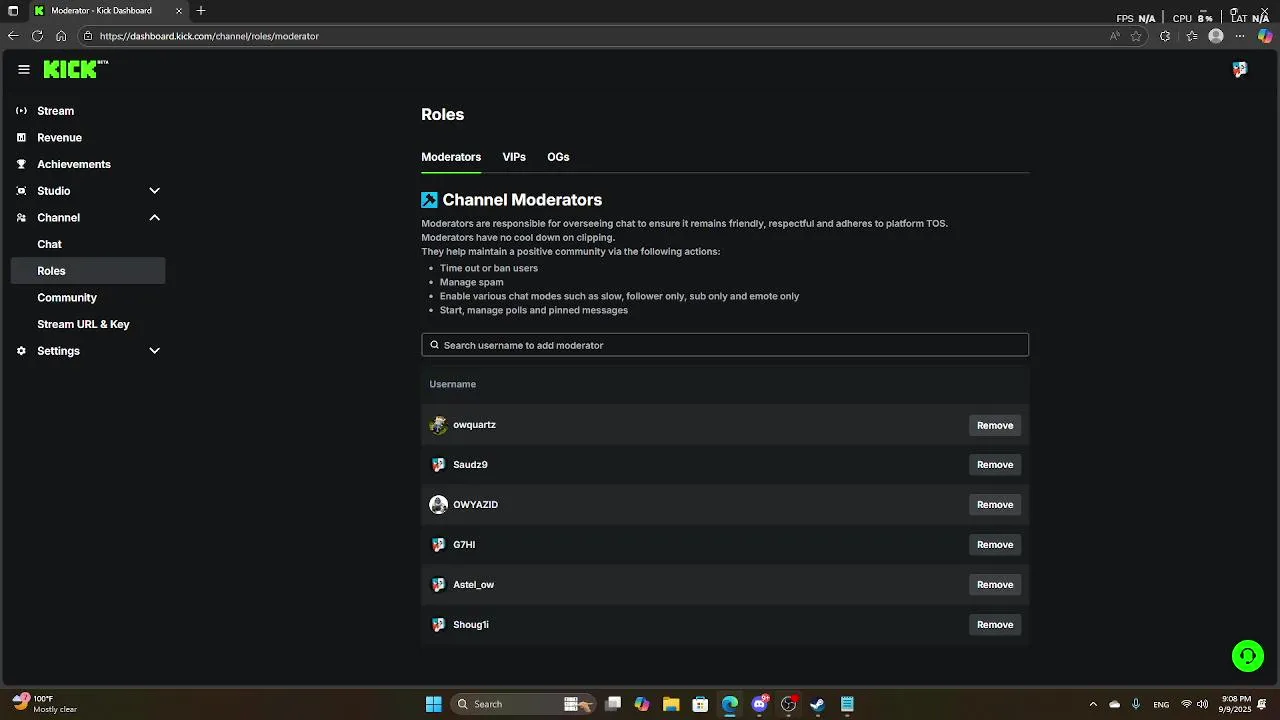Open the Windows Start menu
Image resolution: width=1280 pixels, height=720 pixels.
click(433, 704)
